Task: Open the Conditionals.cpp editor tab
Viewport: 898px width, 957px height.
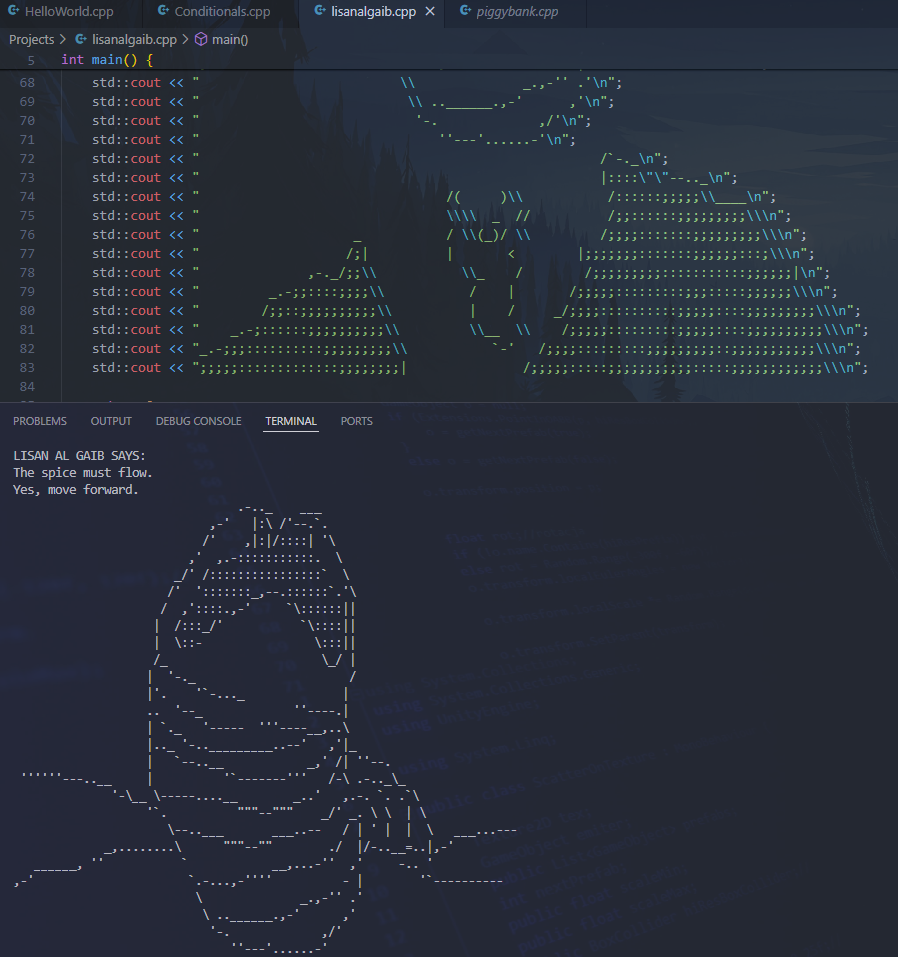Action: 222,12
